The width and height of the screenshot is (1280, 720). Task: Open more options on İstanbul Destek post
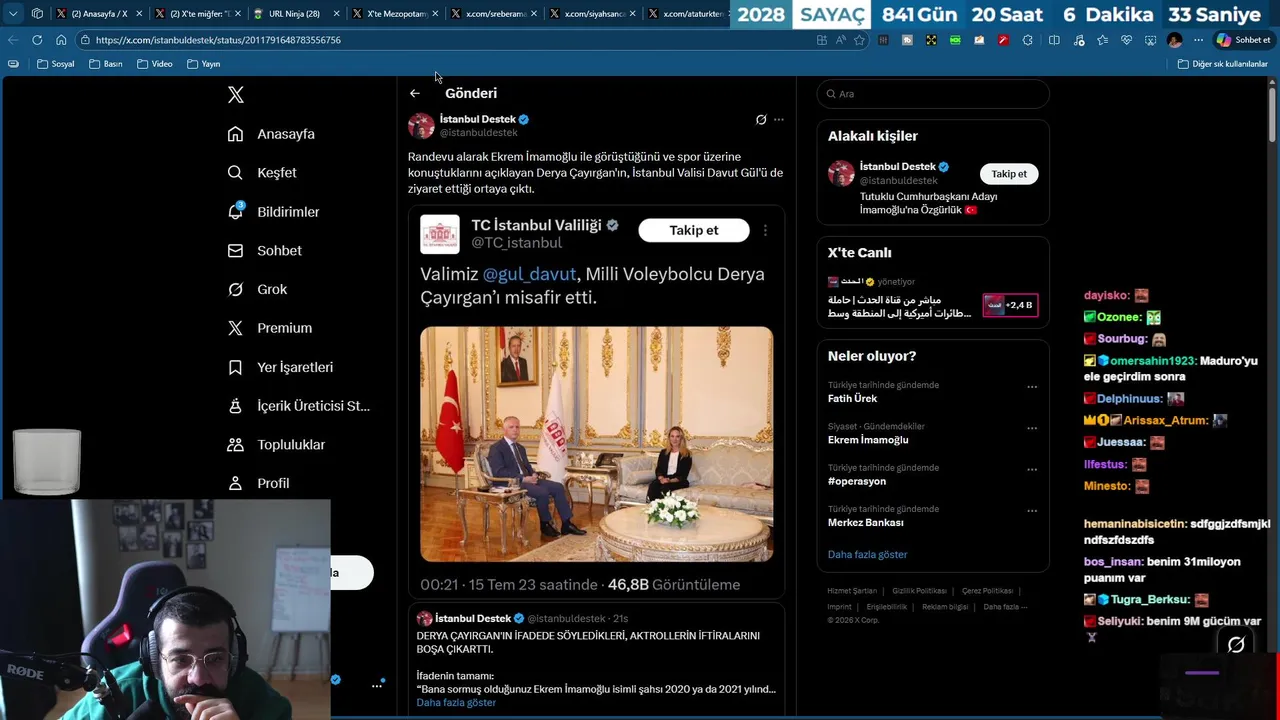pyautogui.click(x=779, y=120)
